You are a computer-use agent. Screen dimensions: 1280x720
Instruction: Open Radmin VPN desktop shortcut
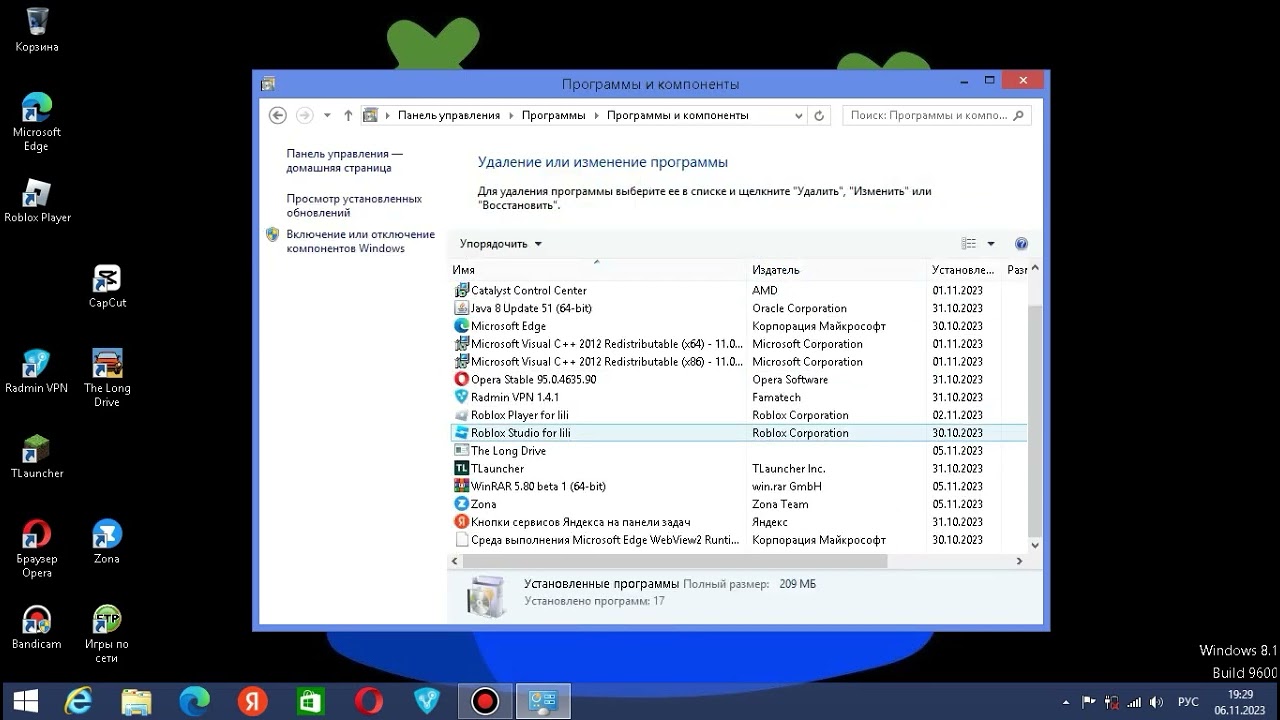(37, 371)
